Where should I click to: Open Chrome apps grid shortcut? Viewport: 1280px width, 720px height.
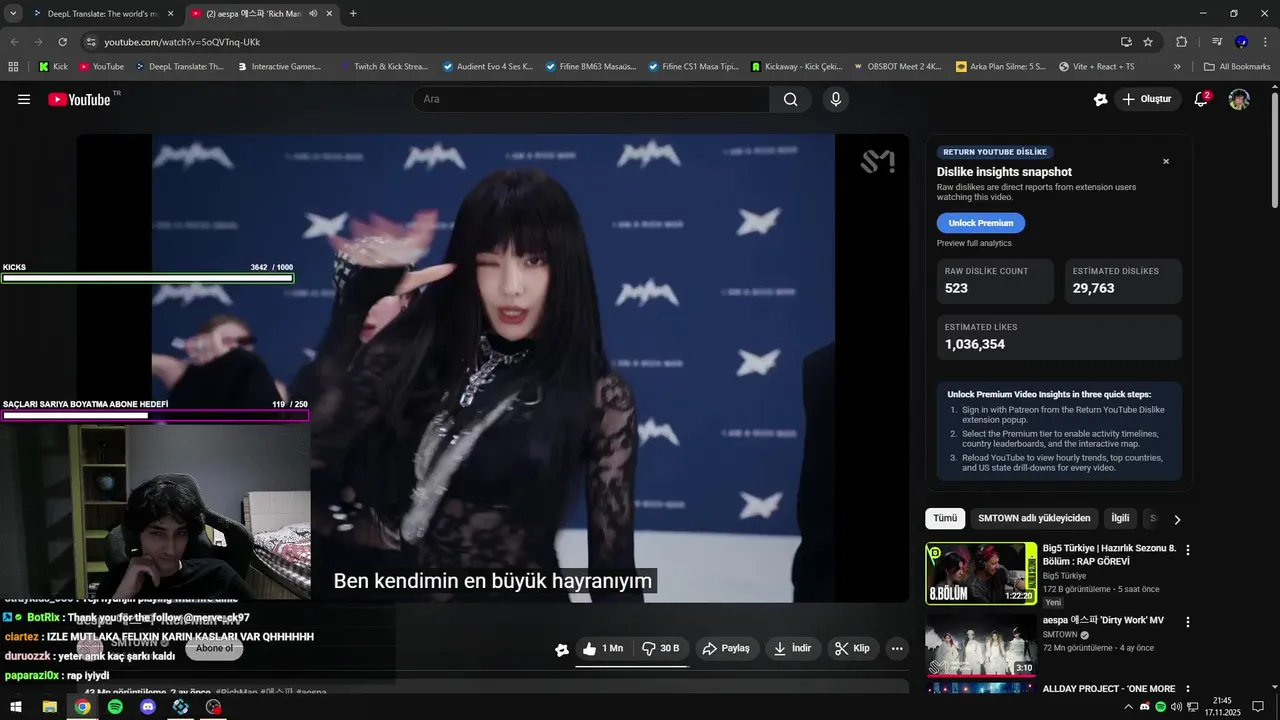coord(13,67)
